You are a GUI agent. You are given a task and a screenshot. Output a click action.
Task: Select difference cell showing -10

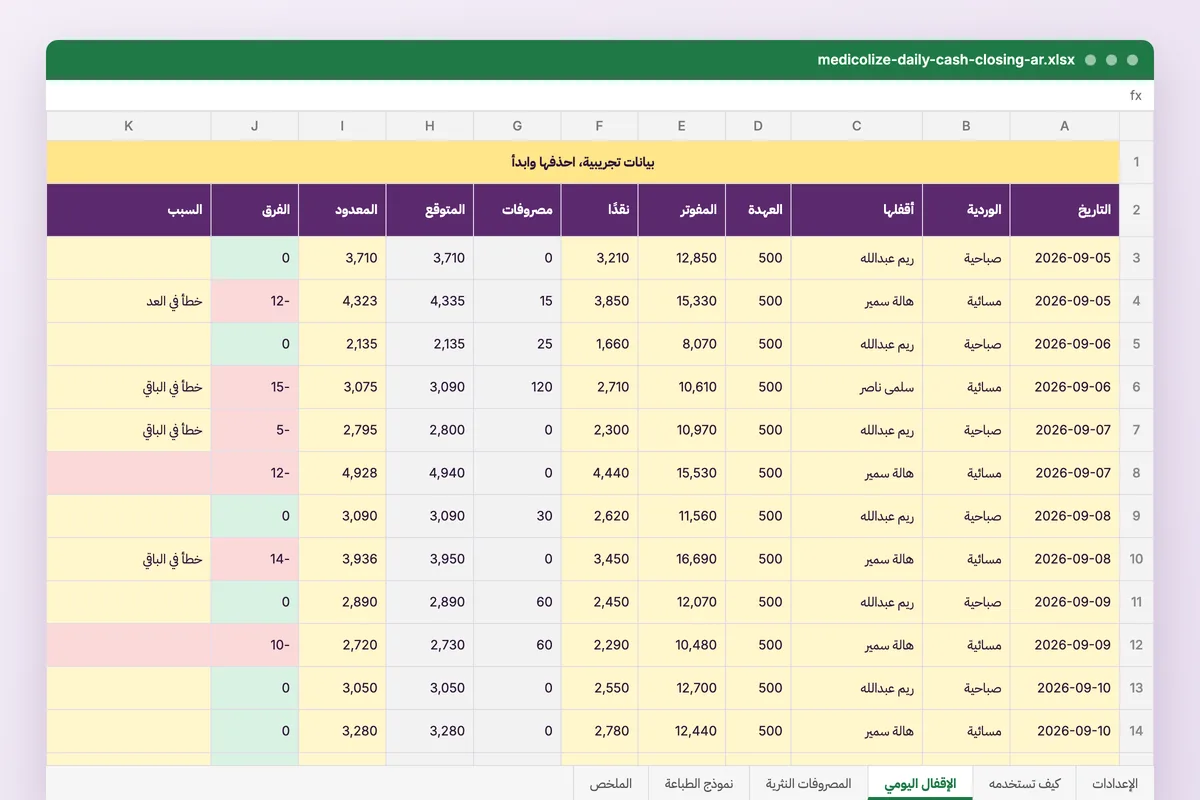pos(255,645)
